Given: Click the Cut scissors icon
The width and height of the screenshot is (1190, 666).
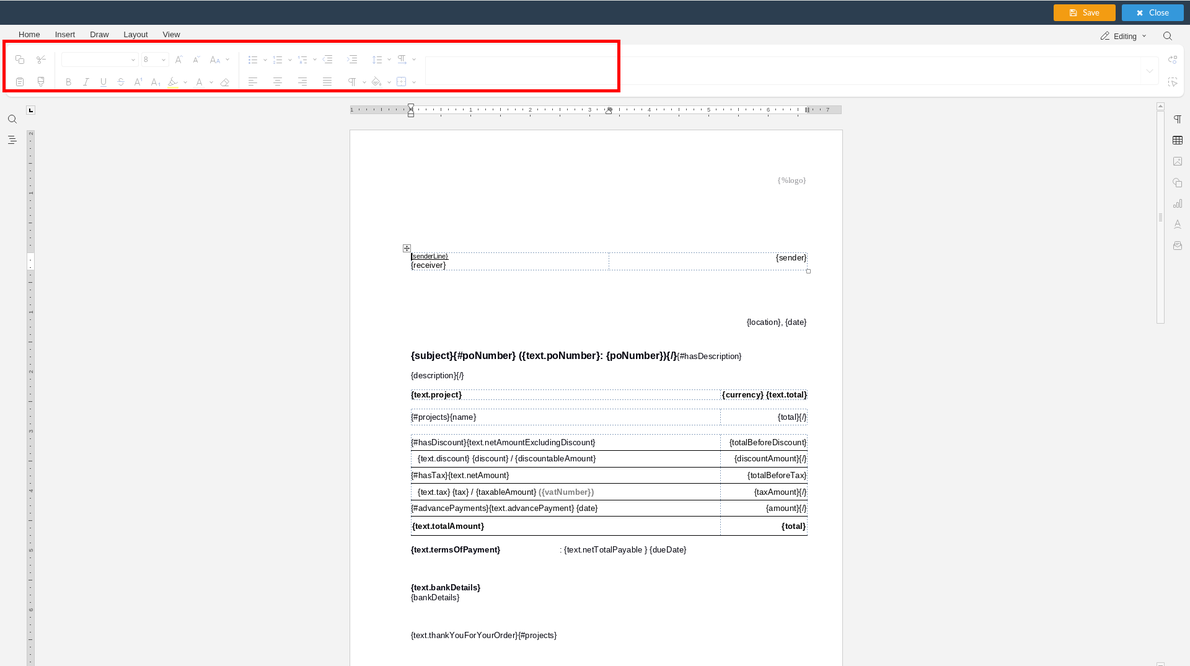Looking at the screenshot, I should click(41, 59).
